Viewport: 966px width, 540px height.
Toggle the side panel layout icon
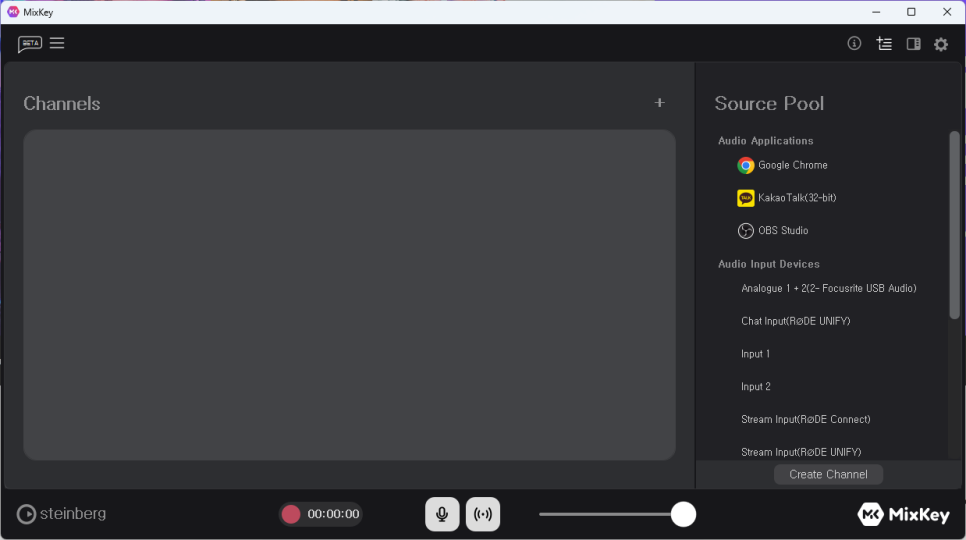click(914, 44)
